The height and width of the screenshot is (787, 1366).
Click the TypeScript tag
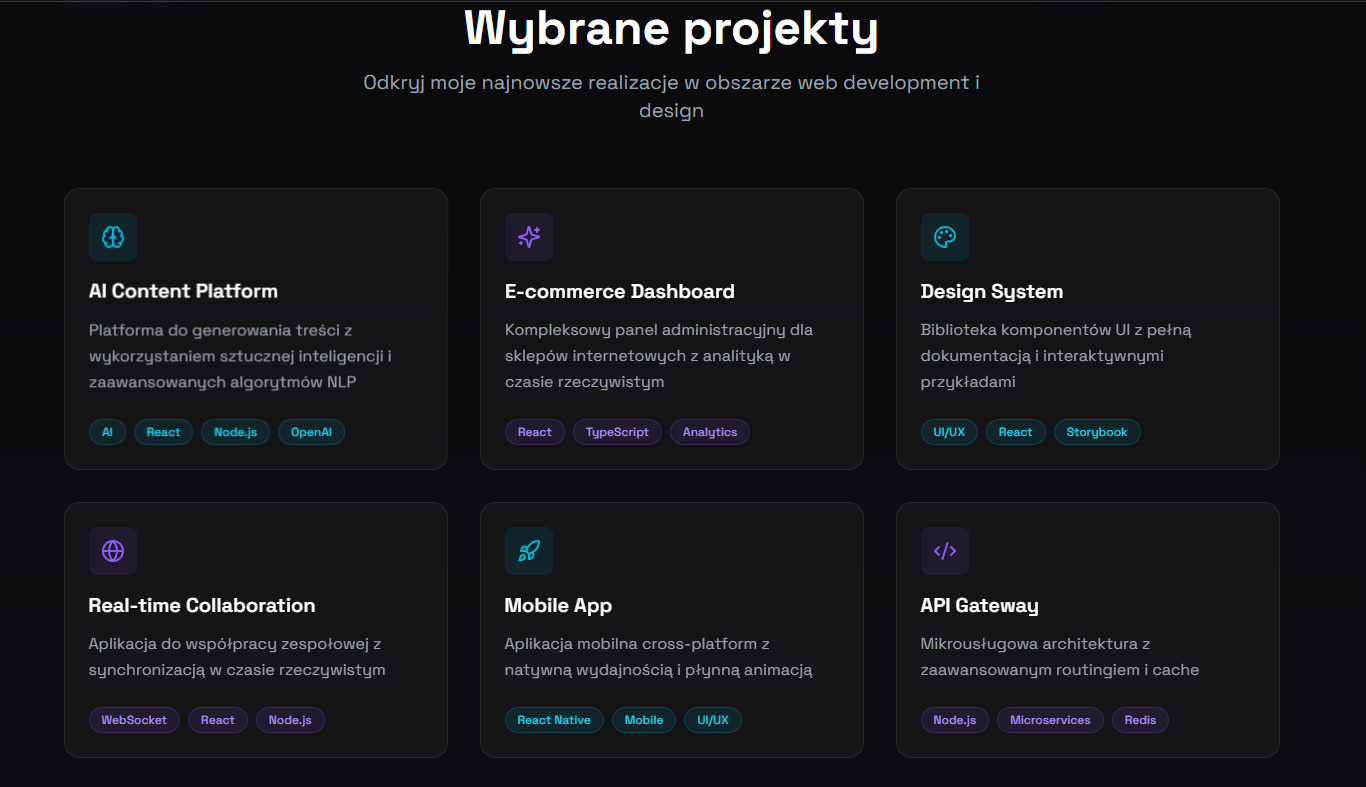[x=617, y=432]
